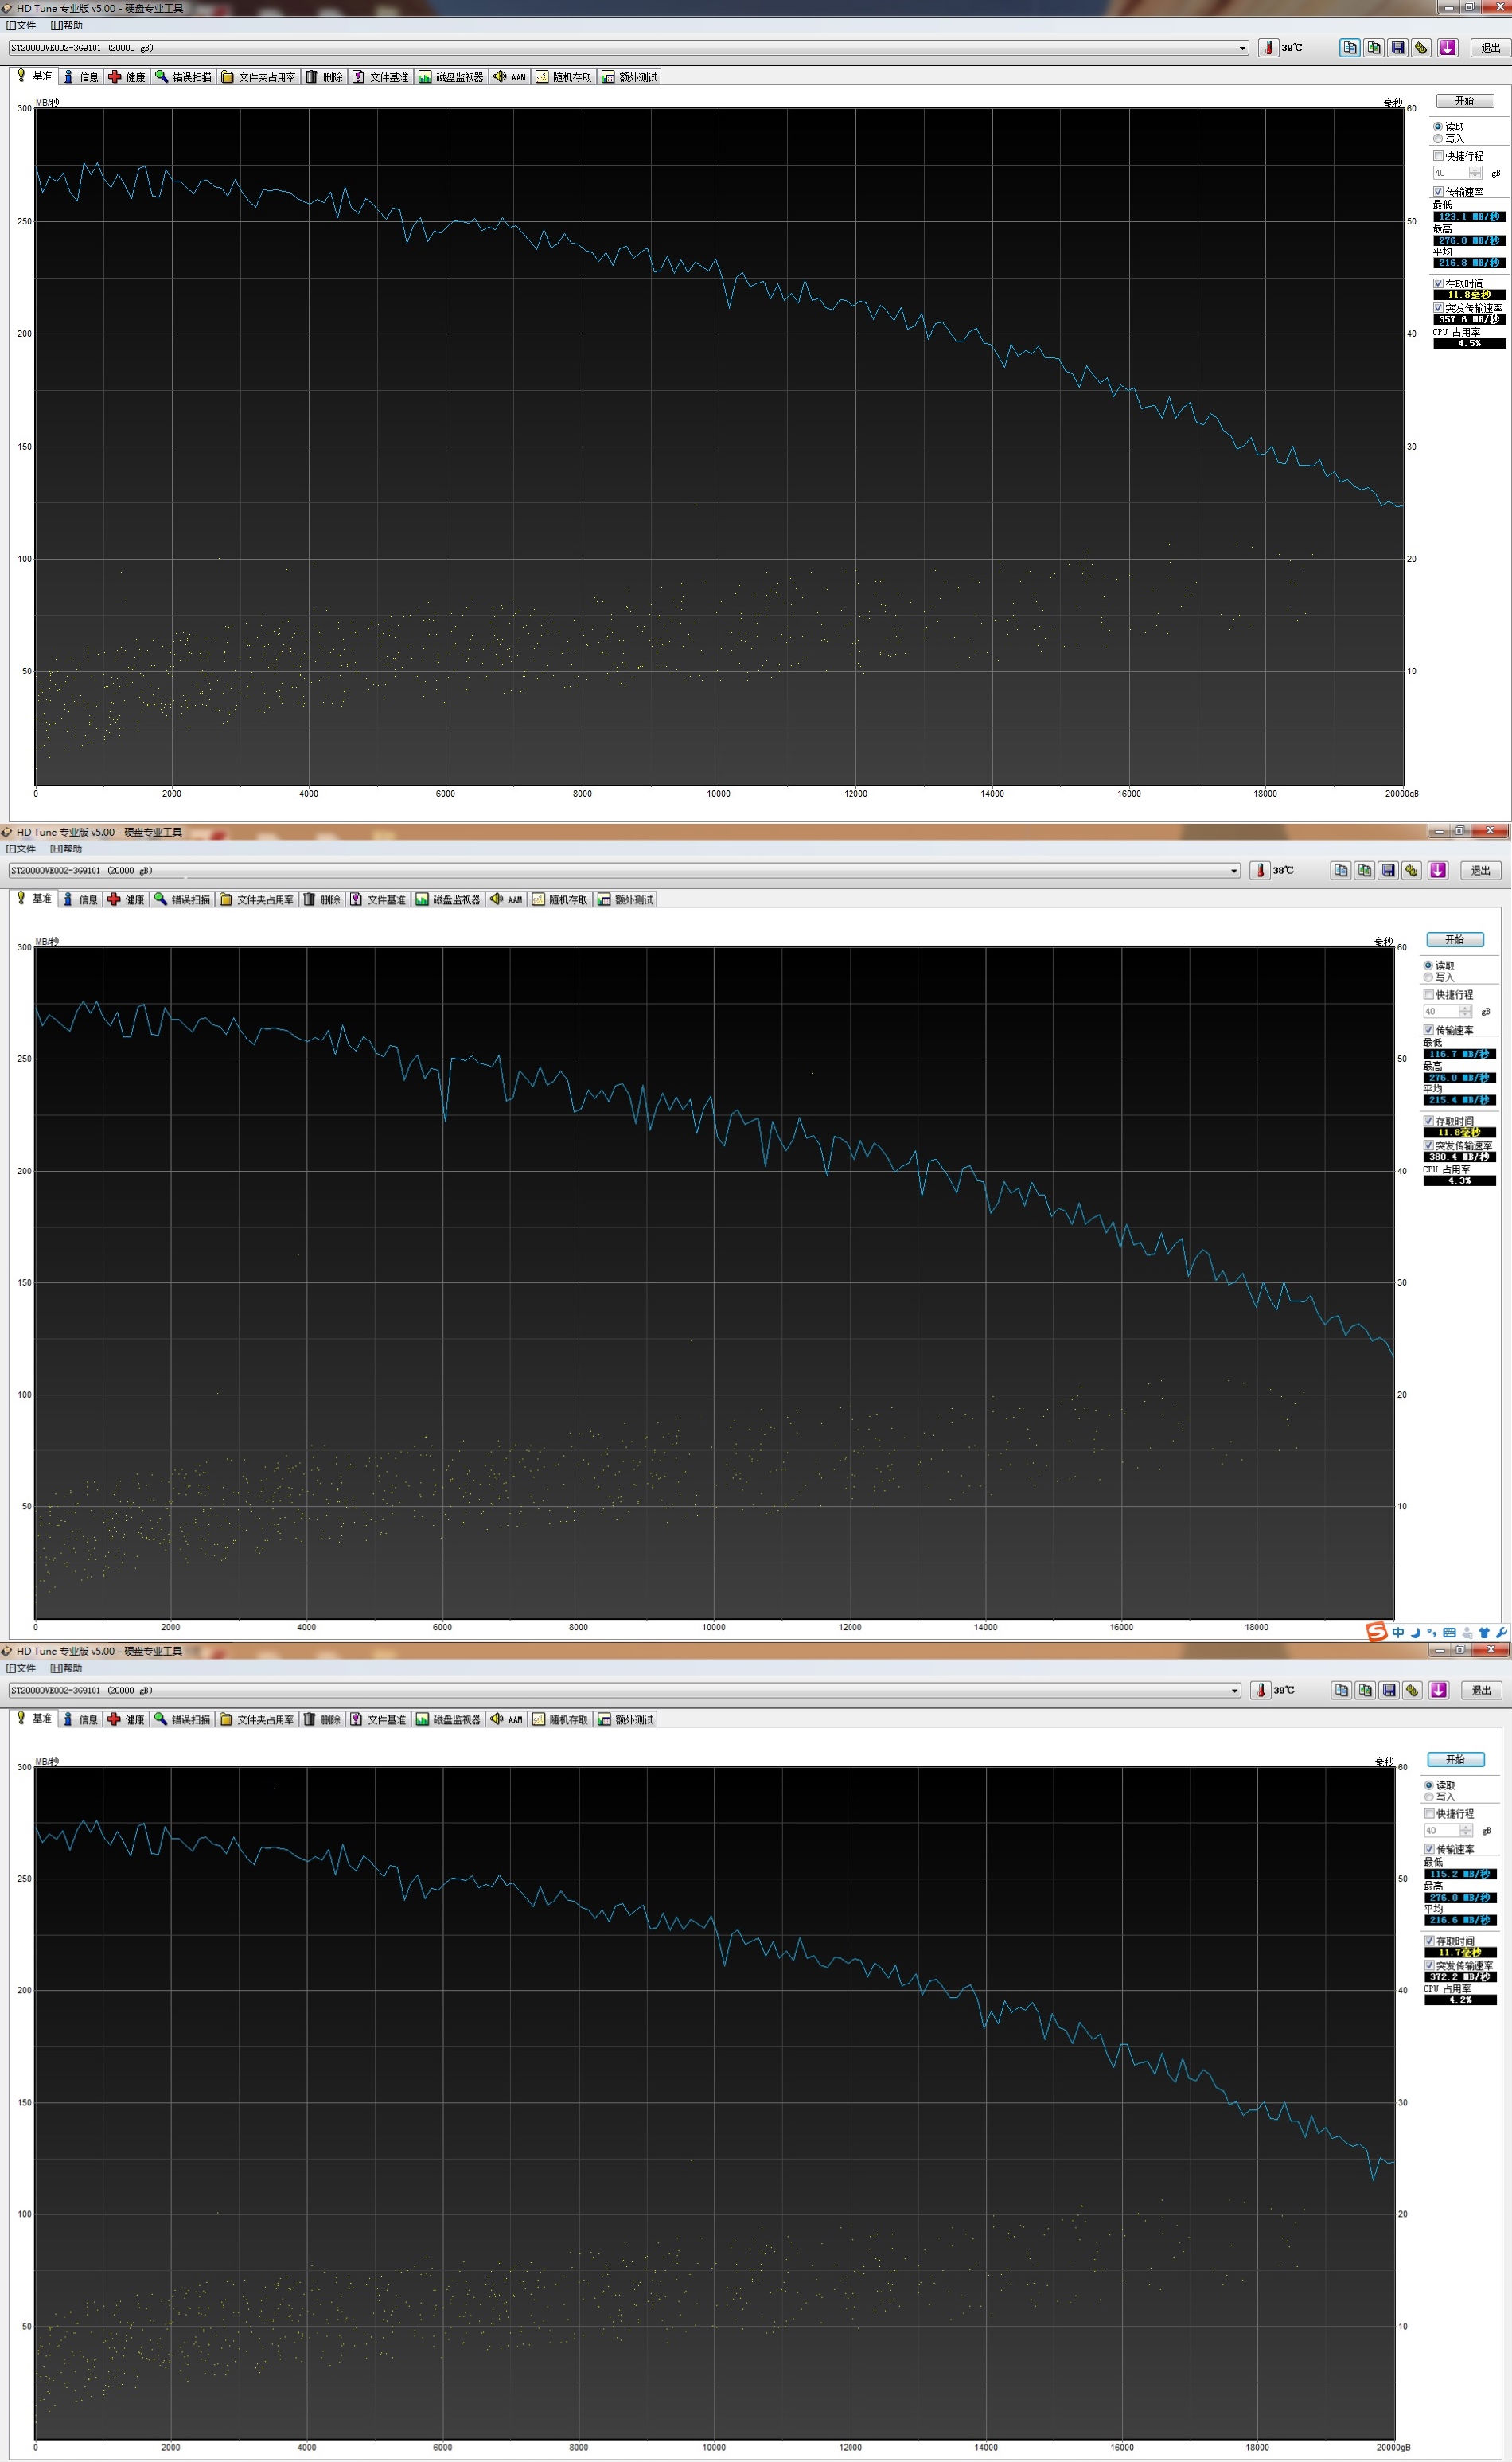Image resolution: width=1512 pixels, height=2462 pixels.
Task: Open drive list dropdown in the bottom window
Action: [1233, 1690]
